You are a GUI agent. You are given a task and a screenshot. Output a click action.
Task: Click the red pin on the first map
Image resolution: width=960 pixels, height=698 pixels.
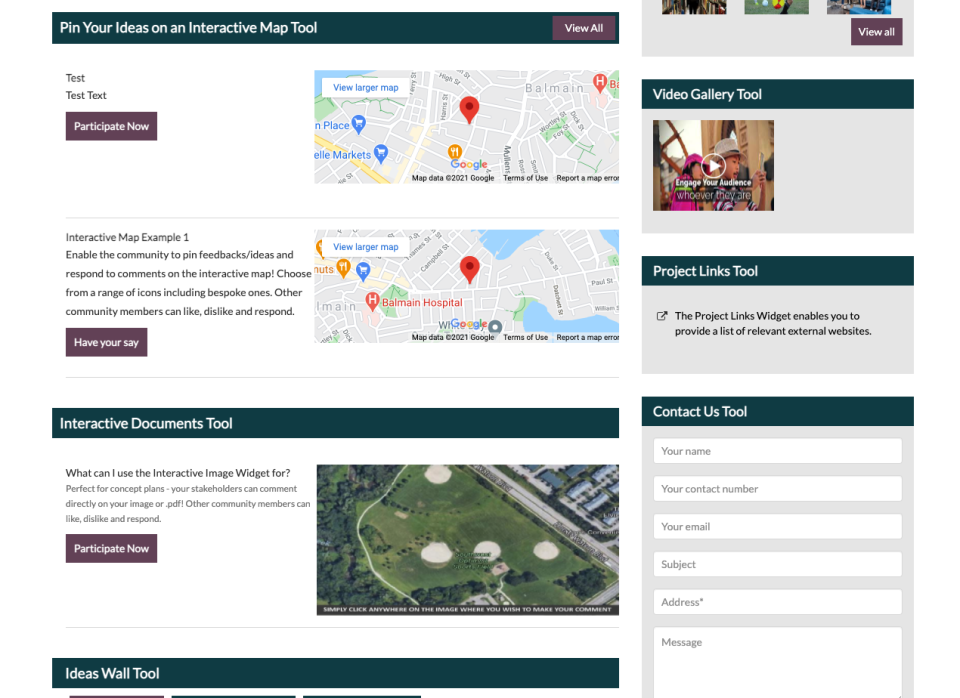[469, 108]
